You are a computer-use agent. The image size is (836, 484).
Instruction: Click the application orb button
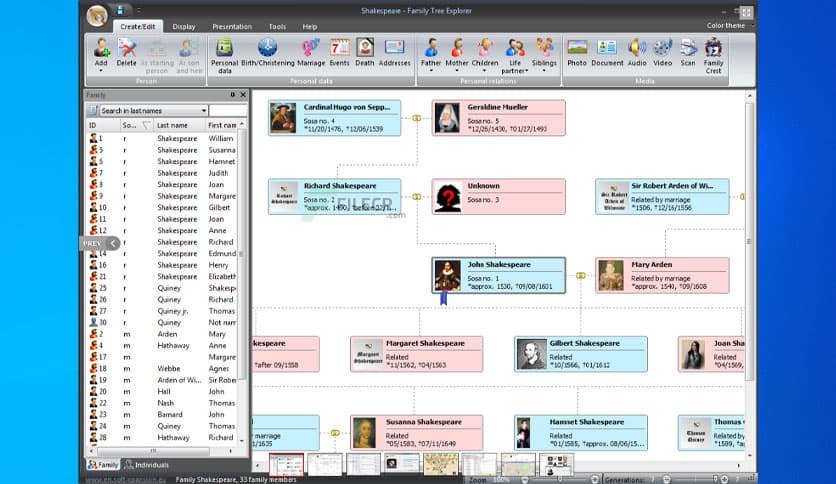tap(97, 15)
